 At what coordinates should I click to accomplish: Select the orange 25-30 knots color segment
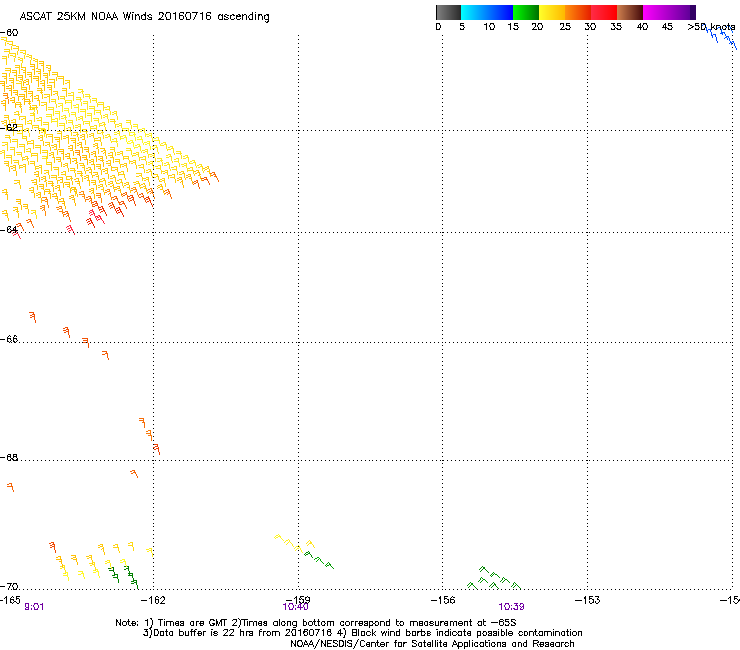pyautogui.click(x=578, y=12)
